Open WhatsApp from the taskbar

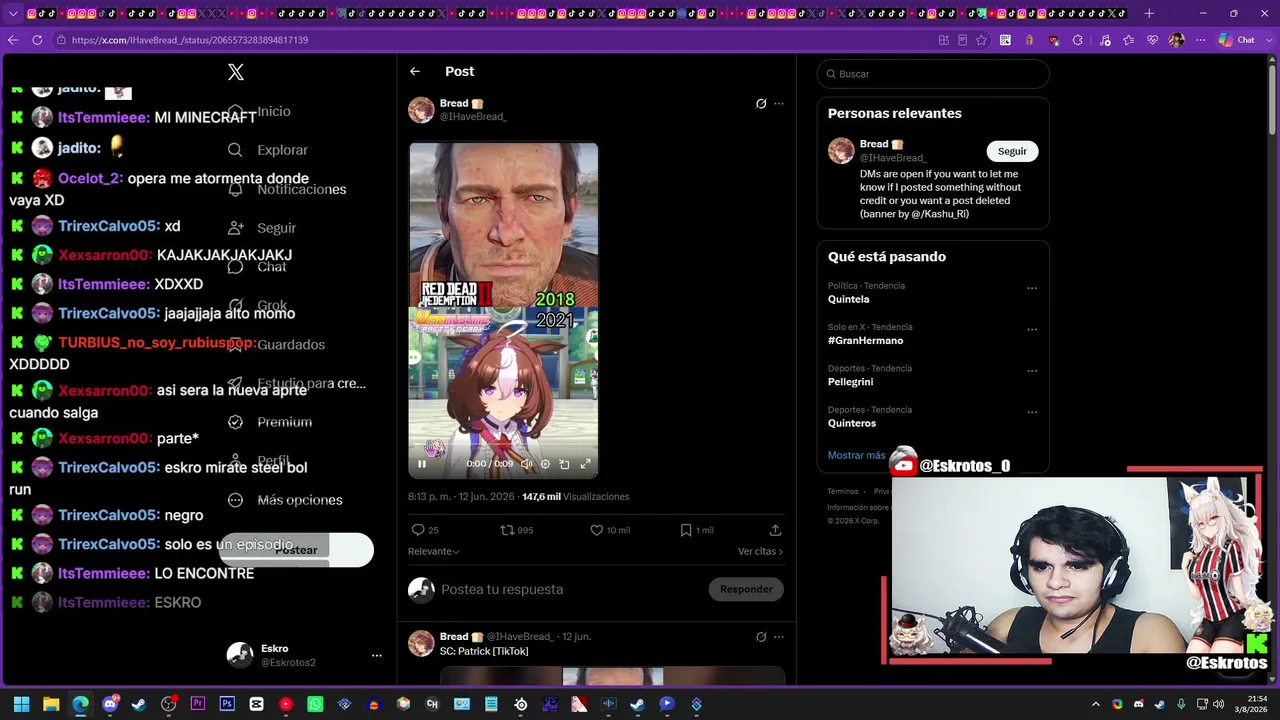tap(315, 704)
